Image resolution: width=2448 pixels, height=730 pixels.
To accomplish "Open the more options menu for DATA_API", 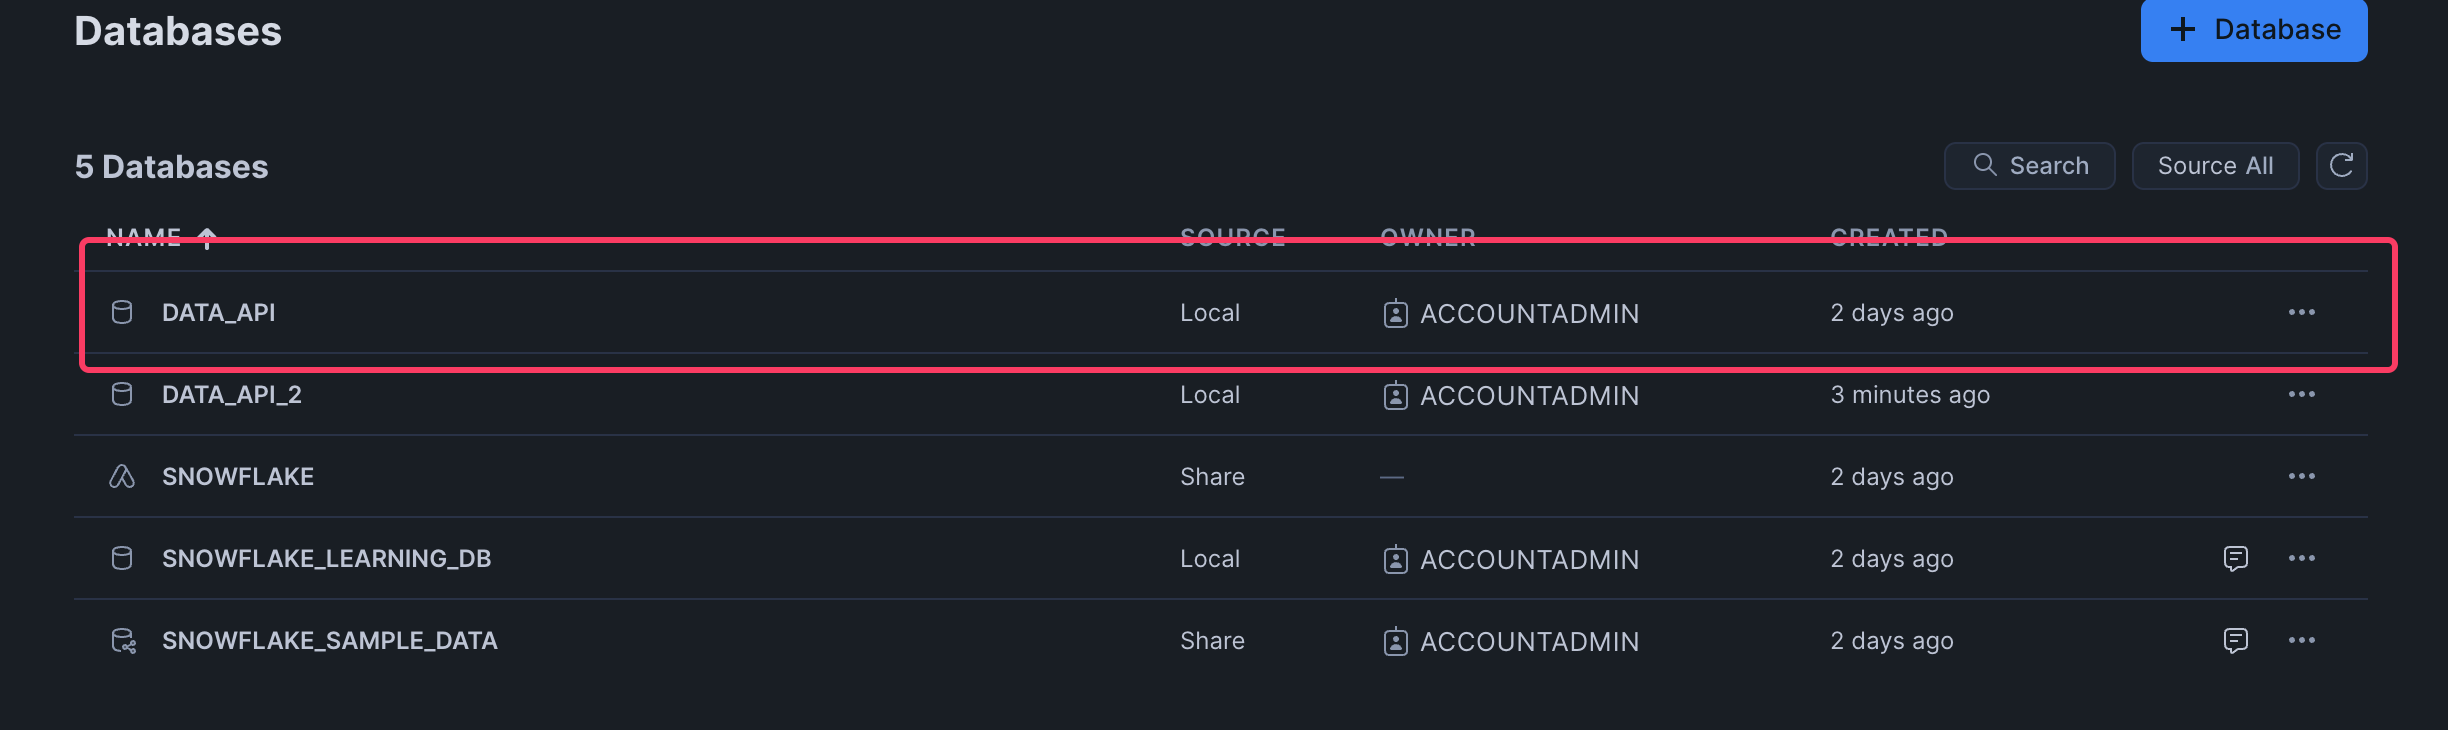I will [x=2301, y=313].
